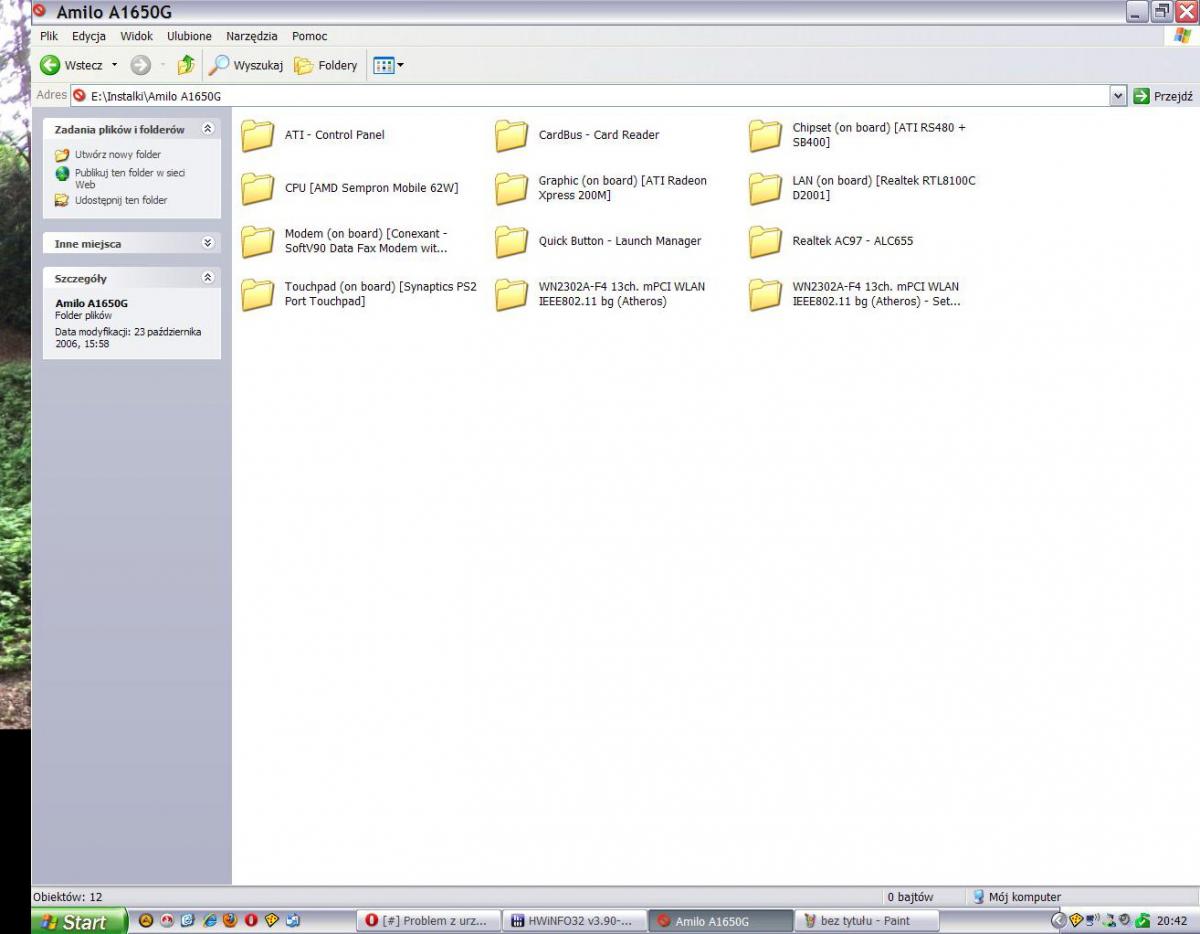Open the Widok menu
The width and height of the screenshot is (1200, 934).
[136, 36]
